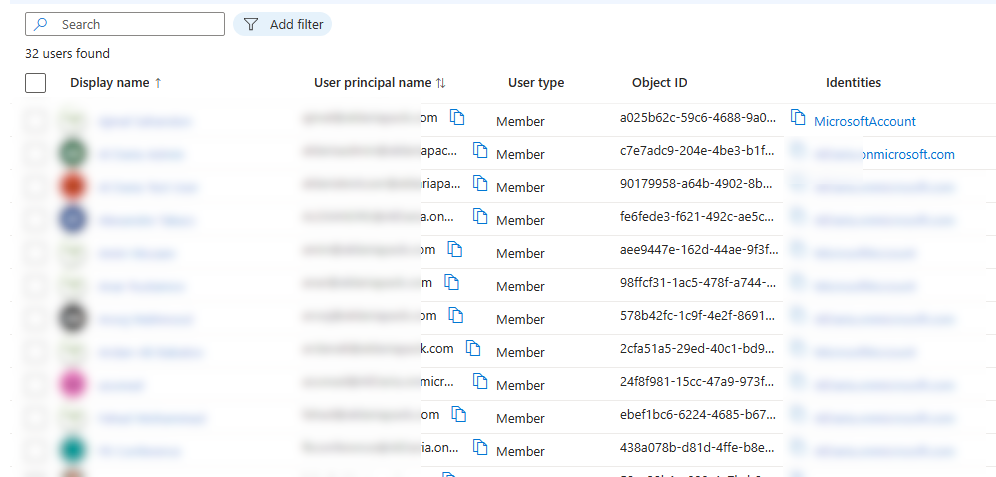Viewport: 996px width, 477px height.
Task: Select Object ID c7e7adc9-204e-4be3-b1f...
Action: pos(697,151)
